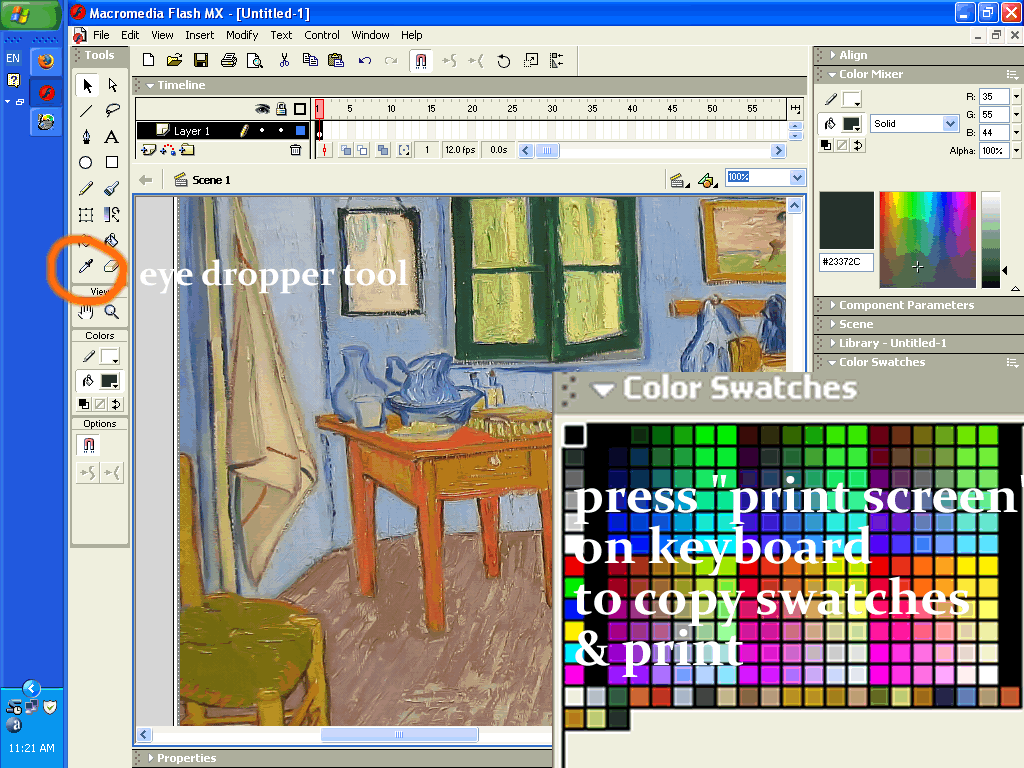Screen dimensions: 1024x768
Task: Click the Edit Symbols button
Action: 707,180
